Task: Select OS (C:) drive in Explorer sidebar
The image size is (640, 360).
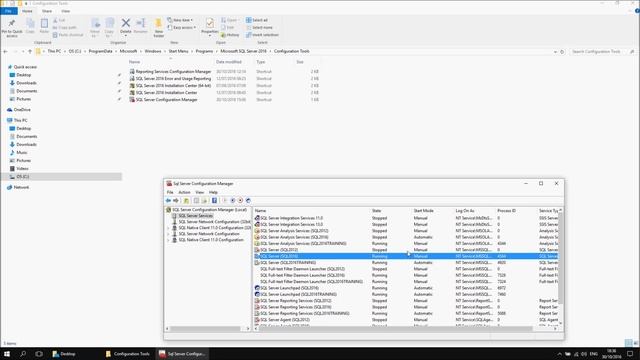Action: (61, 177)
